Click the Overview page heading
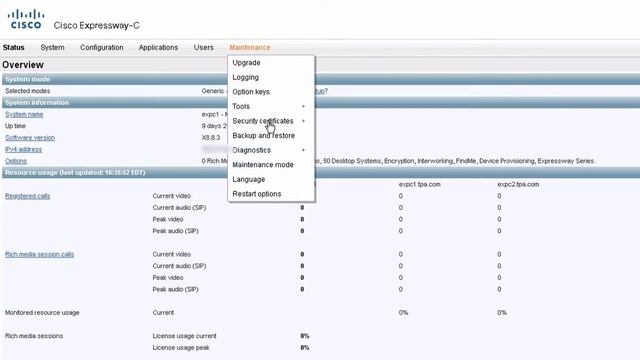This screenshot has width=640, height=360. point(23,65)
